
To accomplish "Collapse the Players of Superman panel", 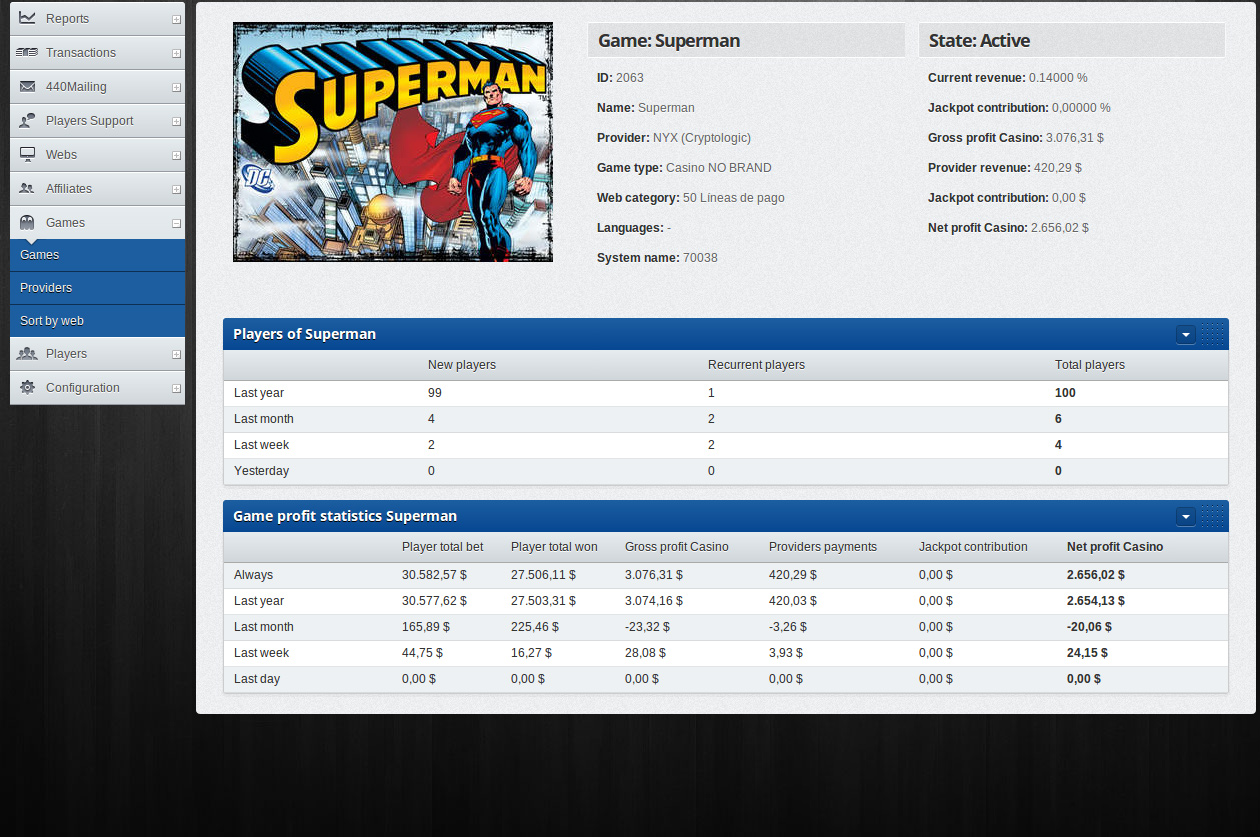I will (1186, 335).
